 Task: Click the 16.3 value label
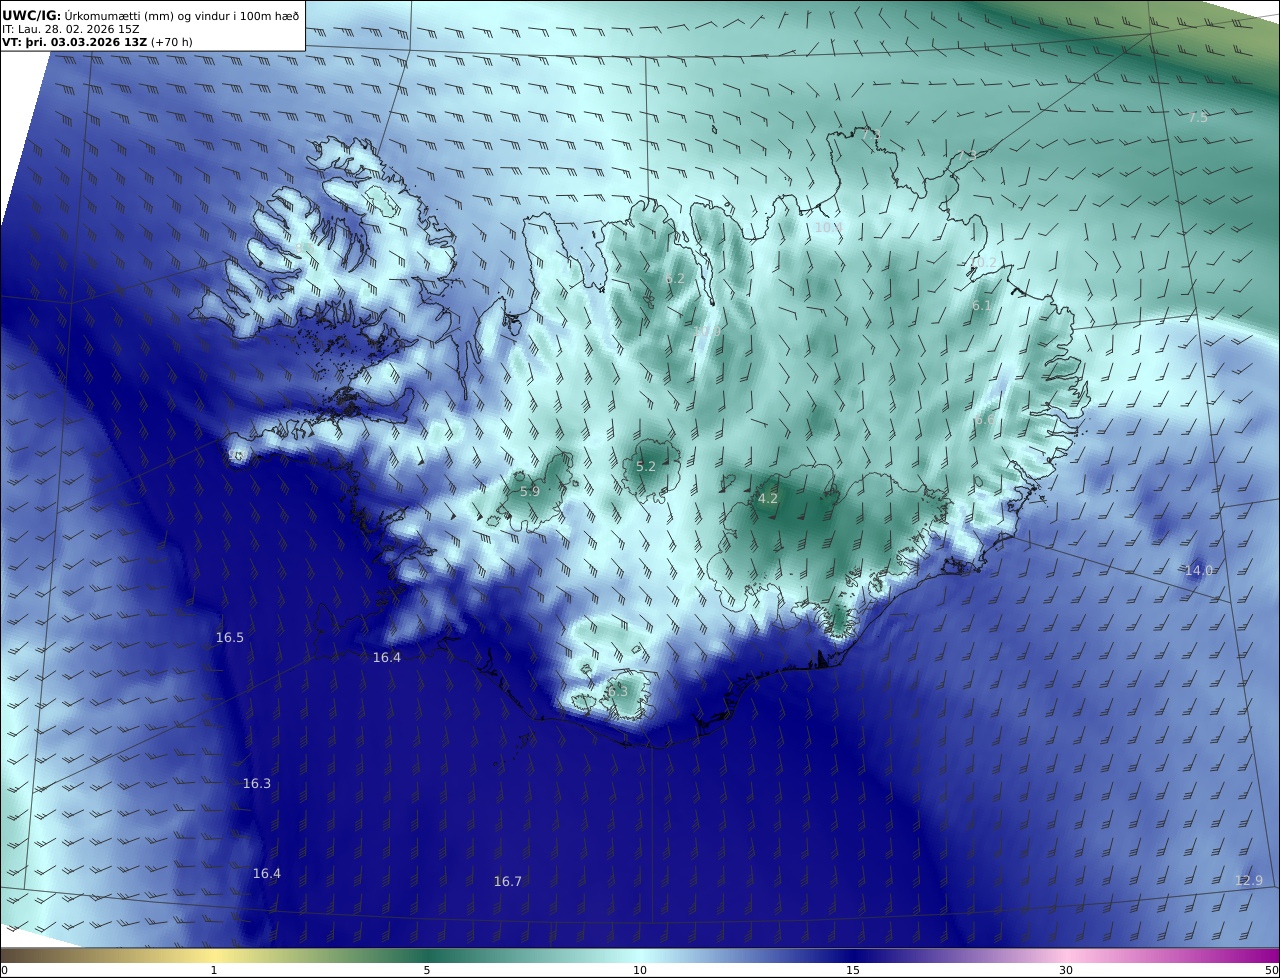click(257, 783)
